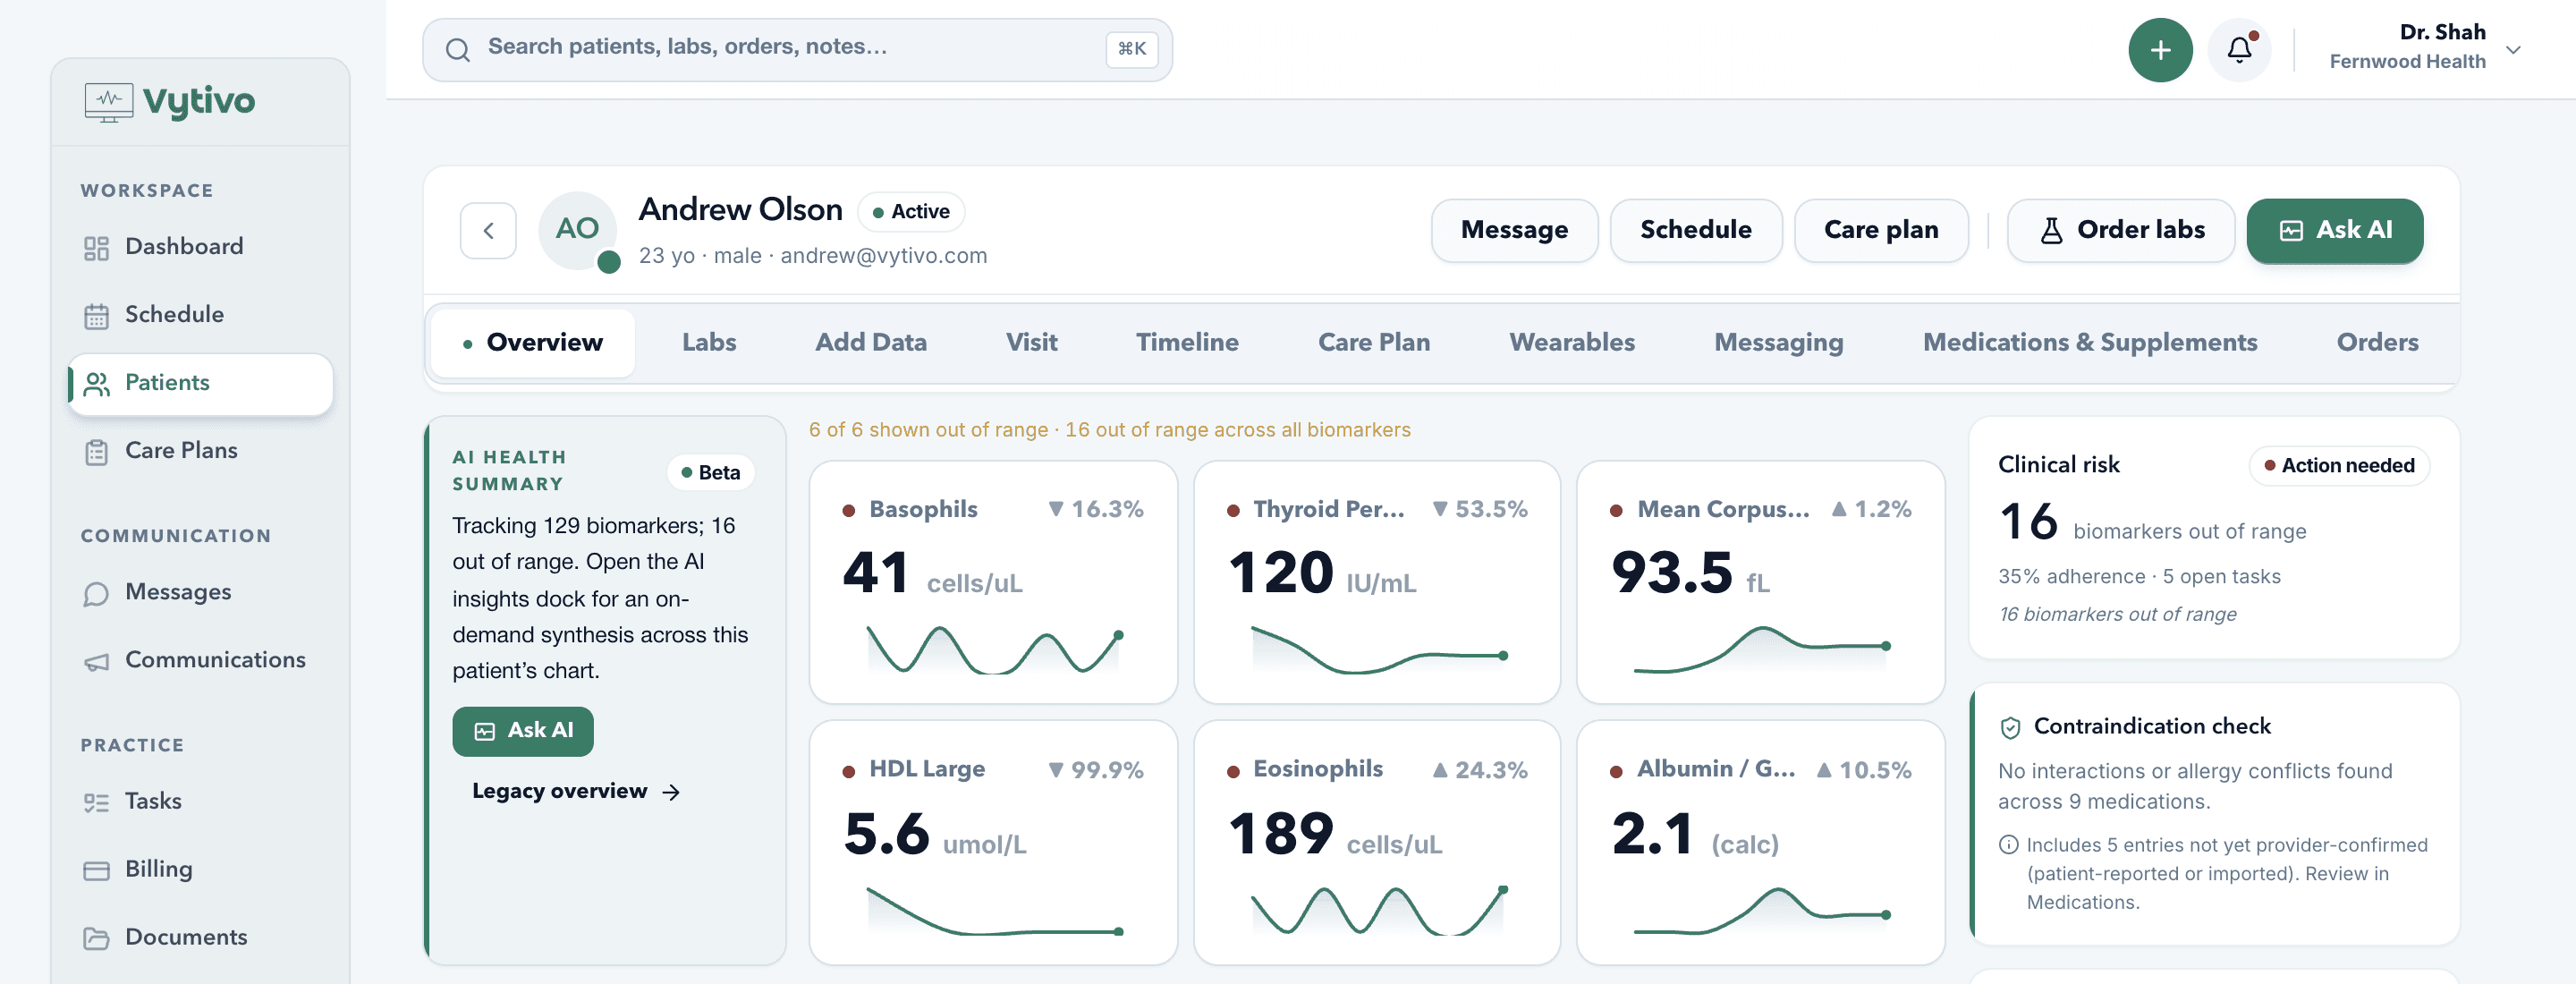Open the Add Data tab
The image size is (2576, 984).
point(871,343)
